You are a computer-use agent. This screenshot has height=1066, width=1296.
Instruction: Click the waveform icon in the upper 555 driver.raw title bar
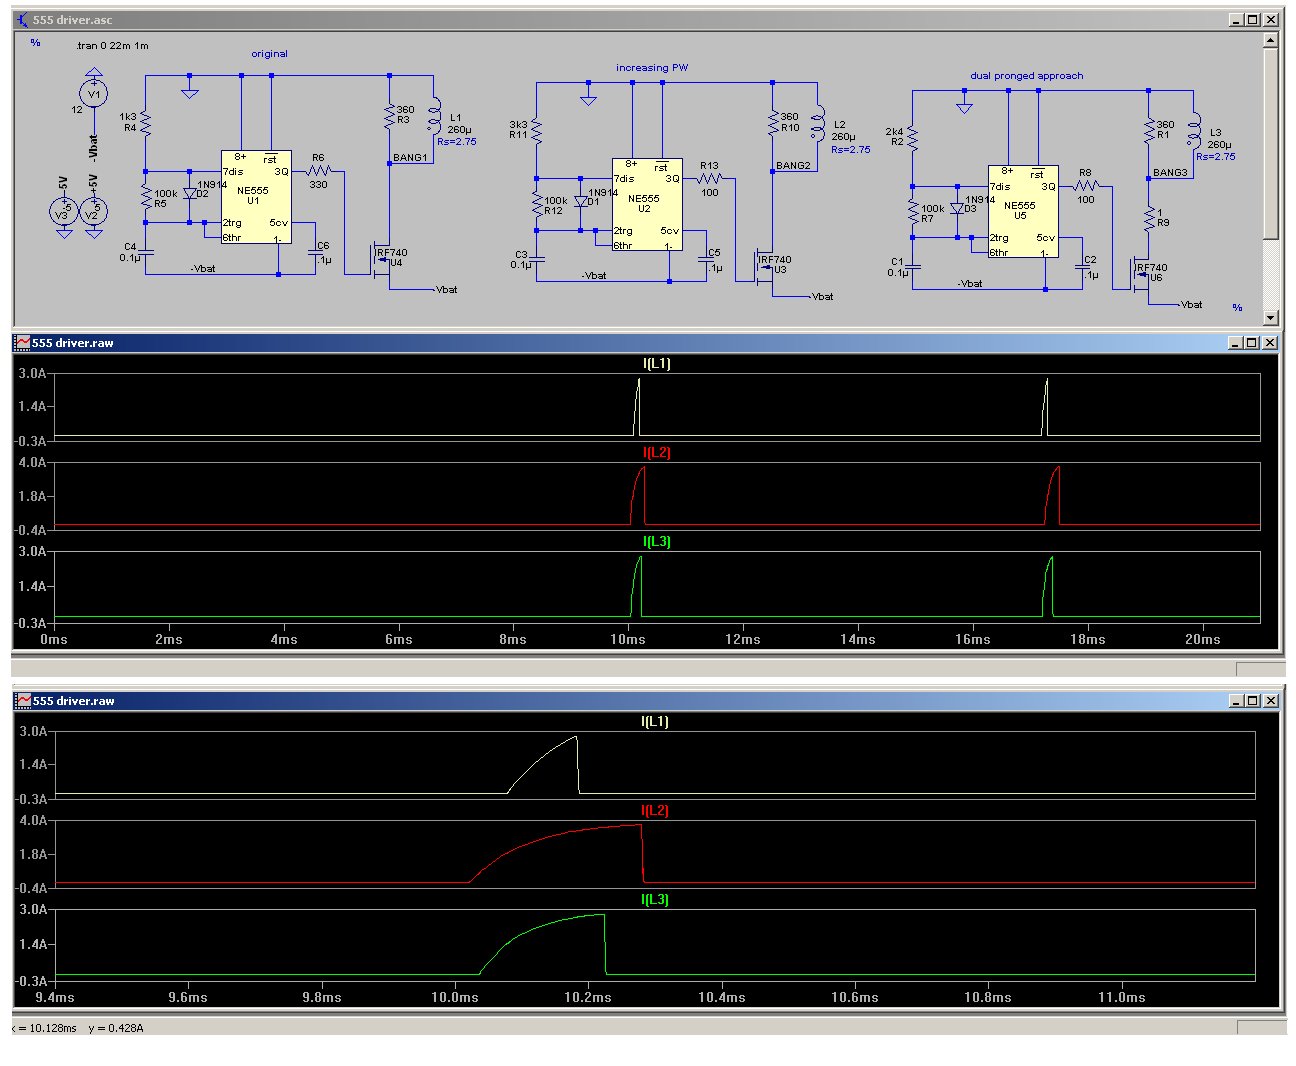pyautogui.click(x=22, y=343)
